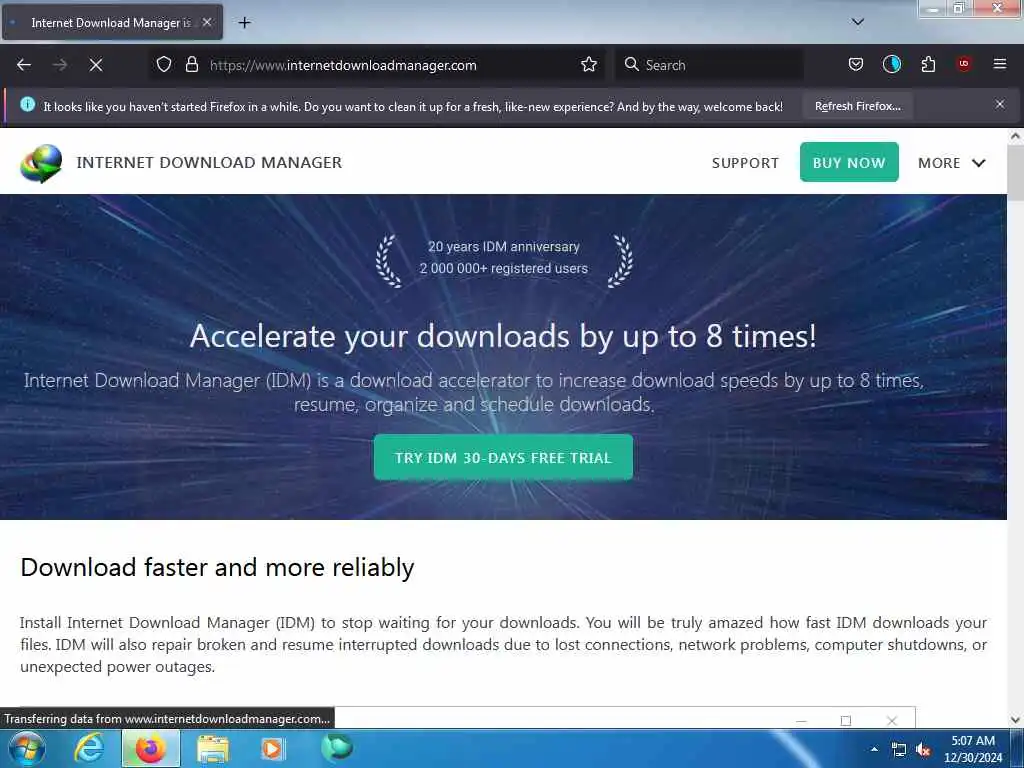Screen dimensions: 1024x768
Task: Stop loading the page with X button
Action: [x=96, y=65]
